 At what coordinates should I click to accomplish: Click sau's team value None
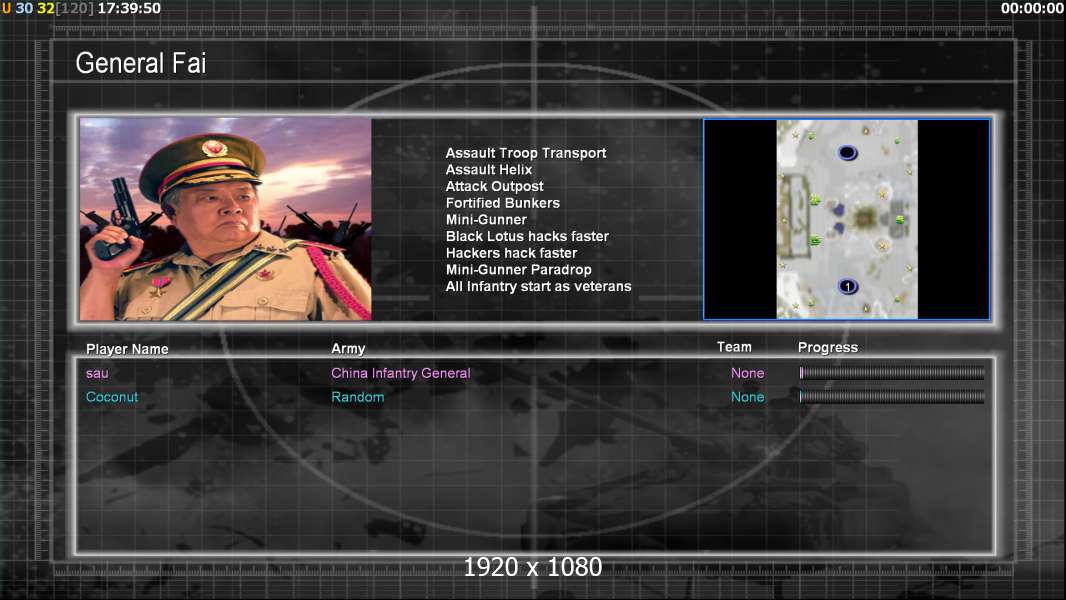click(x=747, y=373)
